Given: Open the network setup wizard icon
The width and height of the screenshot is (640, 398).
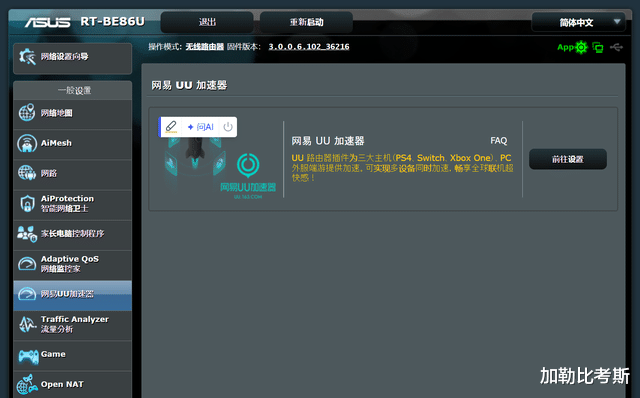Looking at the screenshot, I should (x=27, y=57).
